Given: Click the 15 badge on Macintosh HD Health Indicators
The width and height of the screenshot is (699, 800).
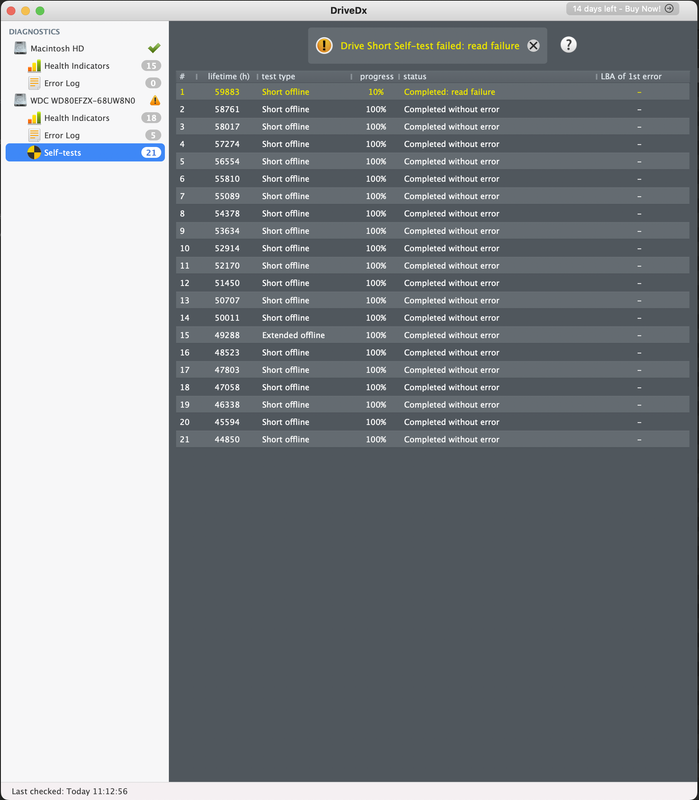Looking at the screenshot, I should tap(151, 66).
